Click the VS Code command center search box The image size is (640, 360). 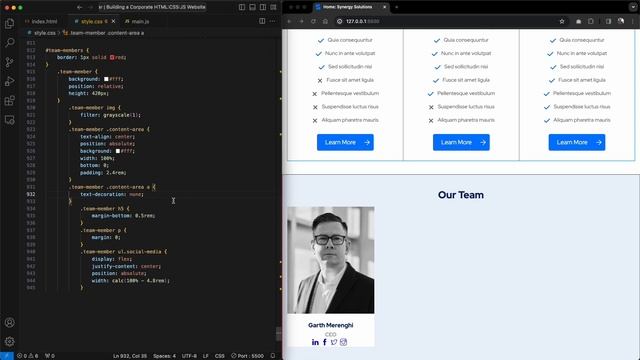[x=152, y=7]
